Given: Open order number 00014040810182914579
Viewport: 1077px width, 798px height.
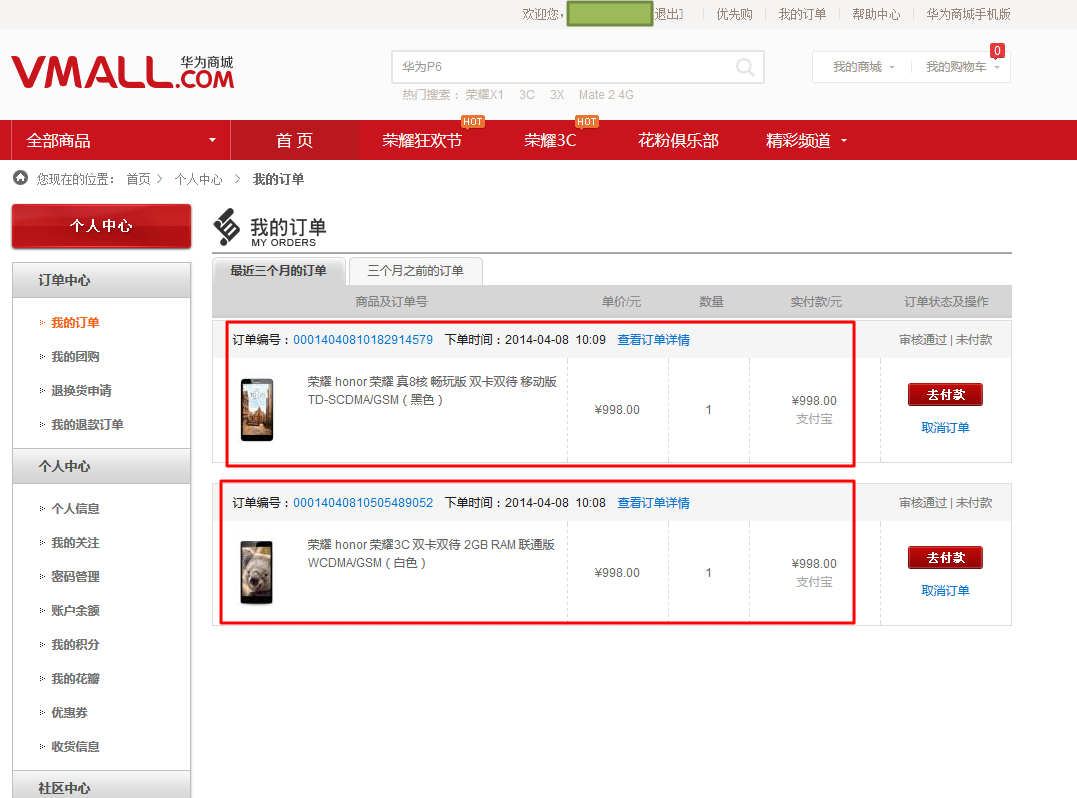Looking at the screenshot, I should pos(363,340).
